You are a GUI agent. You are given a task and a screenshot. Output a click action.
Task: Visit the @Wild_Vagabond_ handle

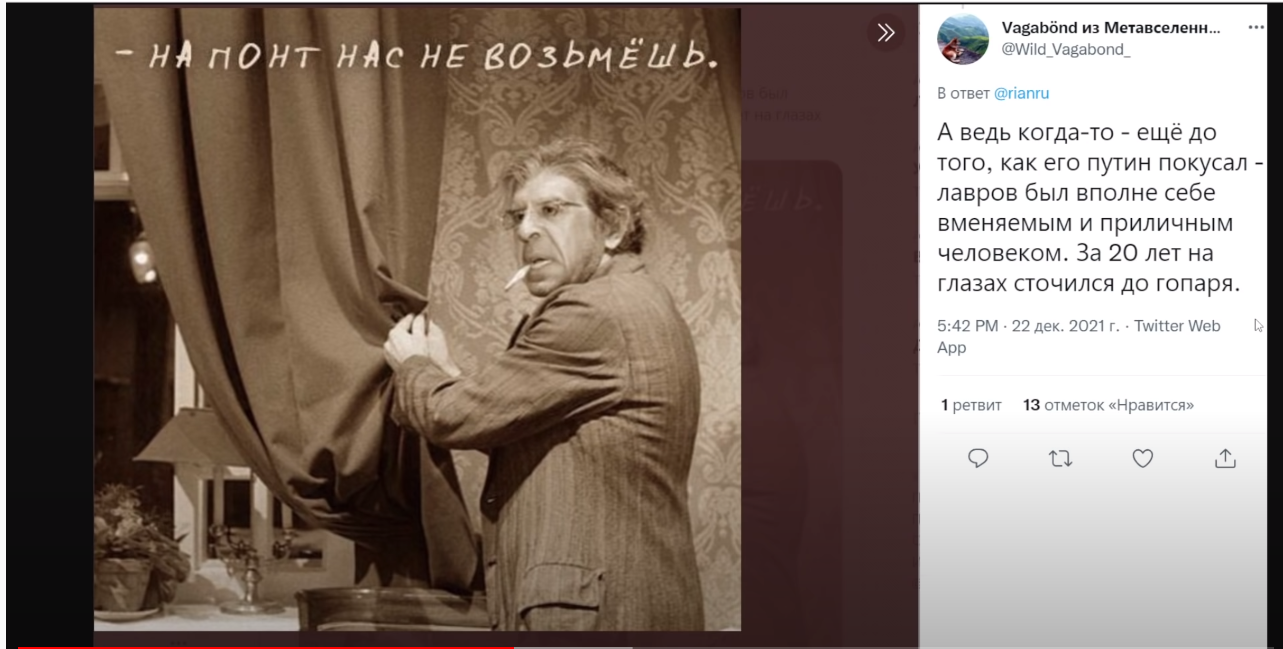tap(1066, 51)
